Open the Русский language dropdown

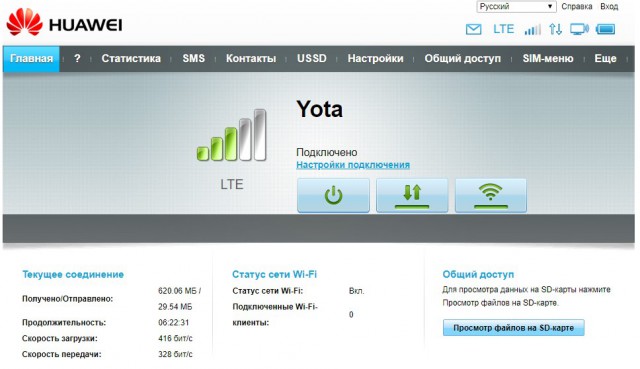[516, 7]
